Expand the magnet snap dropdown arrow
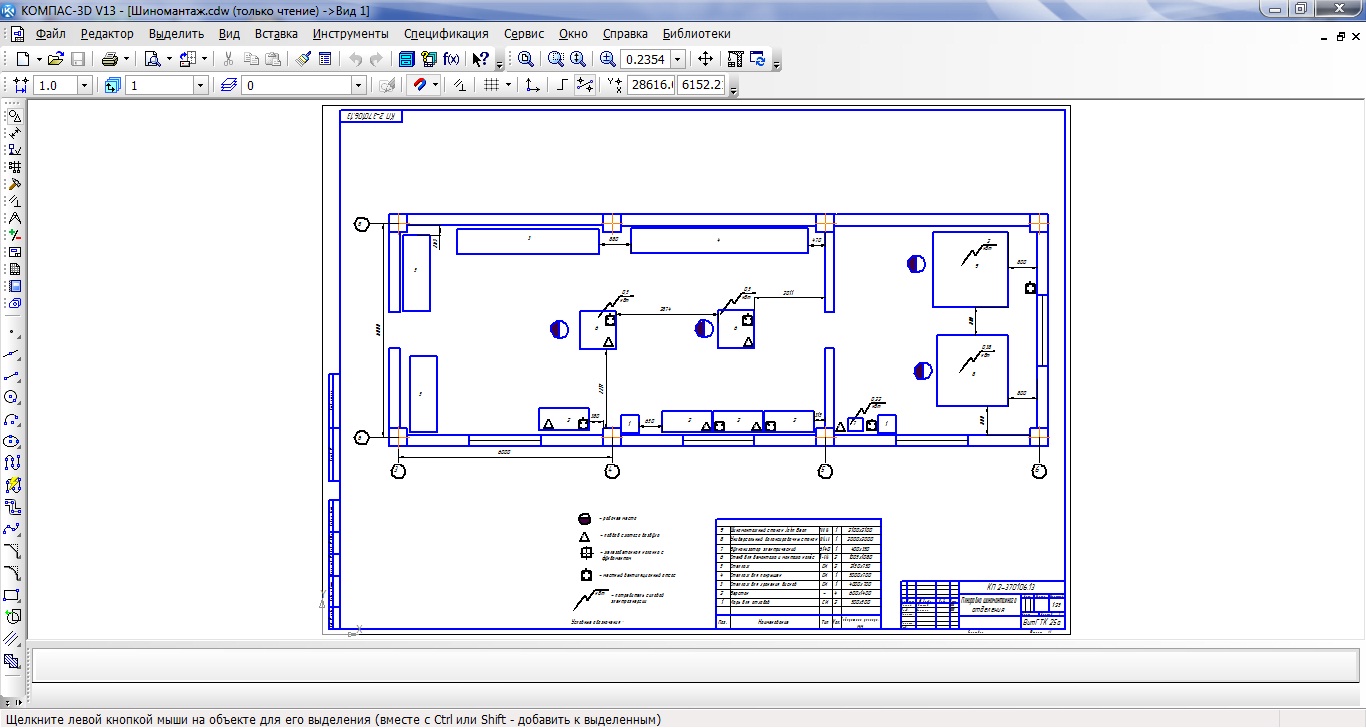This screenshot has height=728, width=1366. point(435,86)
